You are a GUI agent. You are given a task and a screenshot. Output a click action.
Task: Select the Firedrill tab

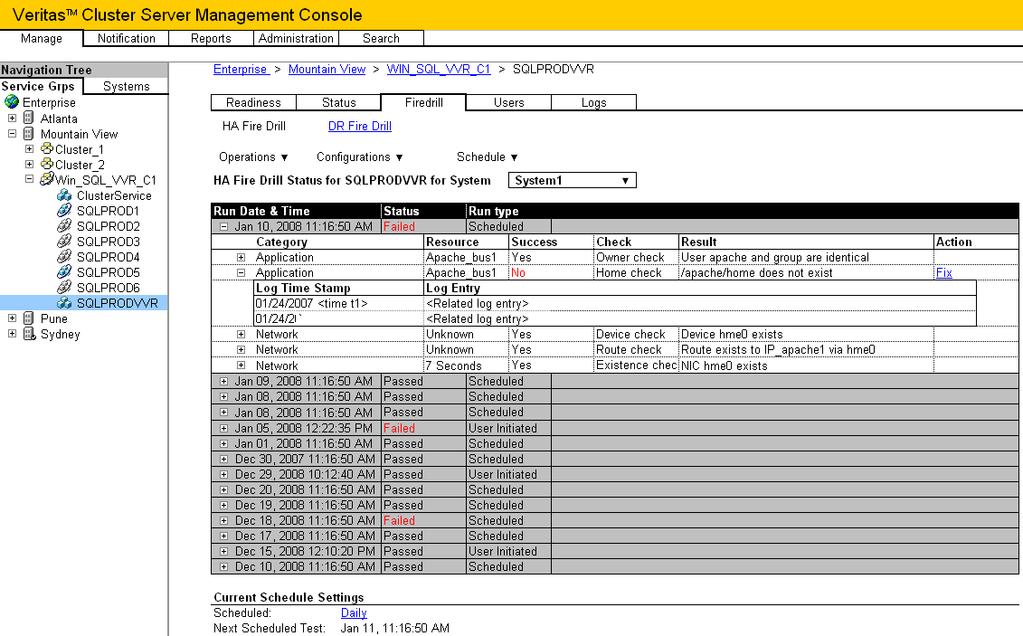(x=423, y=102)
